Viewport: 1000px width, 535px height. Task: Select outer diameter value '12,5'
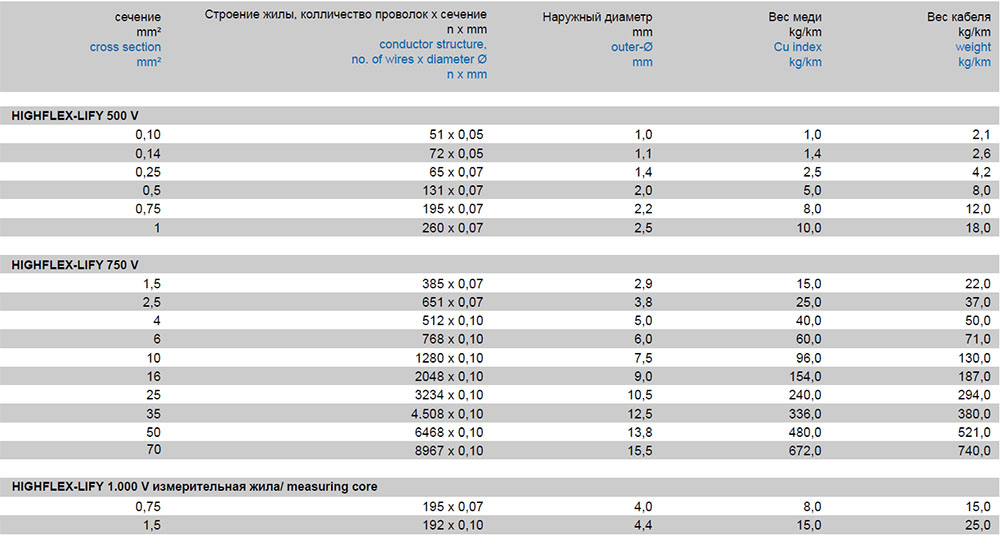640,414
